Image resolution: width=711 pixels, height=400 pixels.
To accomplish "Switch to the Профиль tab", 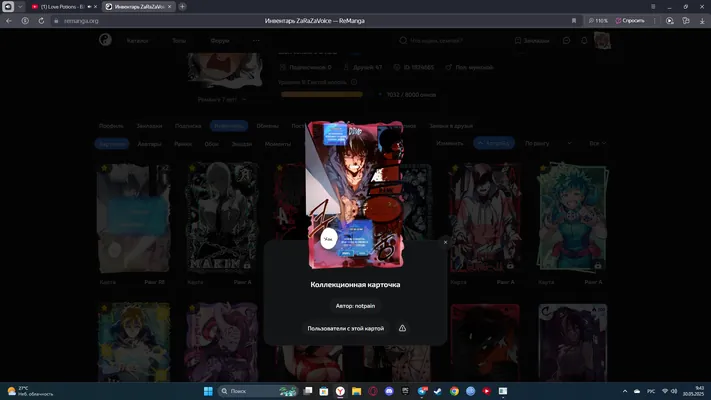I will pyautogui.click(x=111, y=126).
